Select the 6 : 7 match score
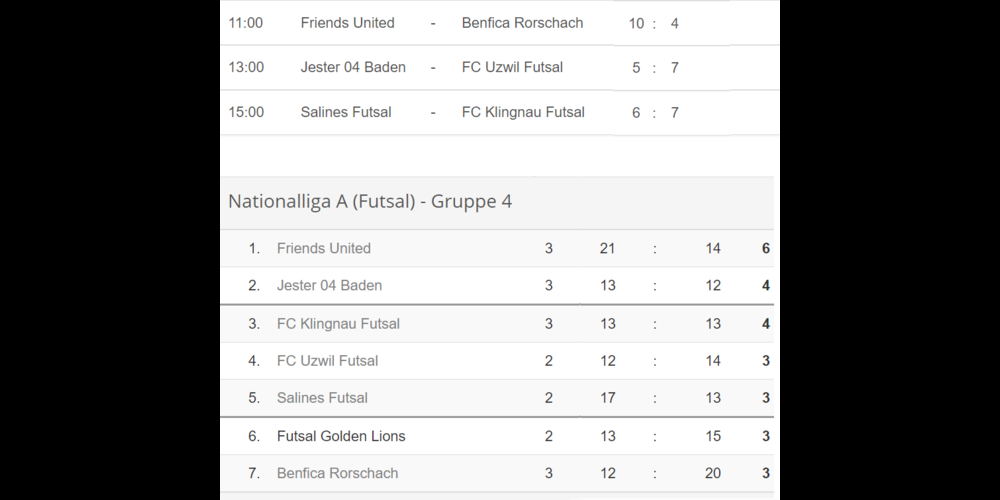The image size is (1000, 500). click(655, 112)
